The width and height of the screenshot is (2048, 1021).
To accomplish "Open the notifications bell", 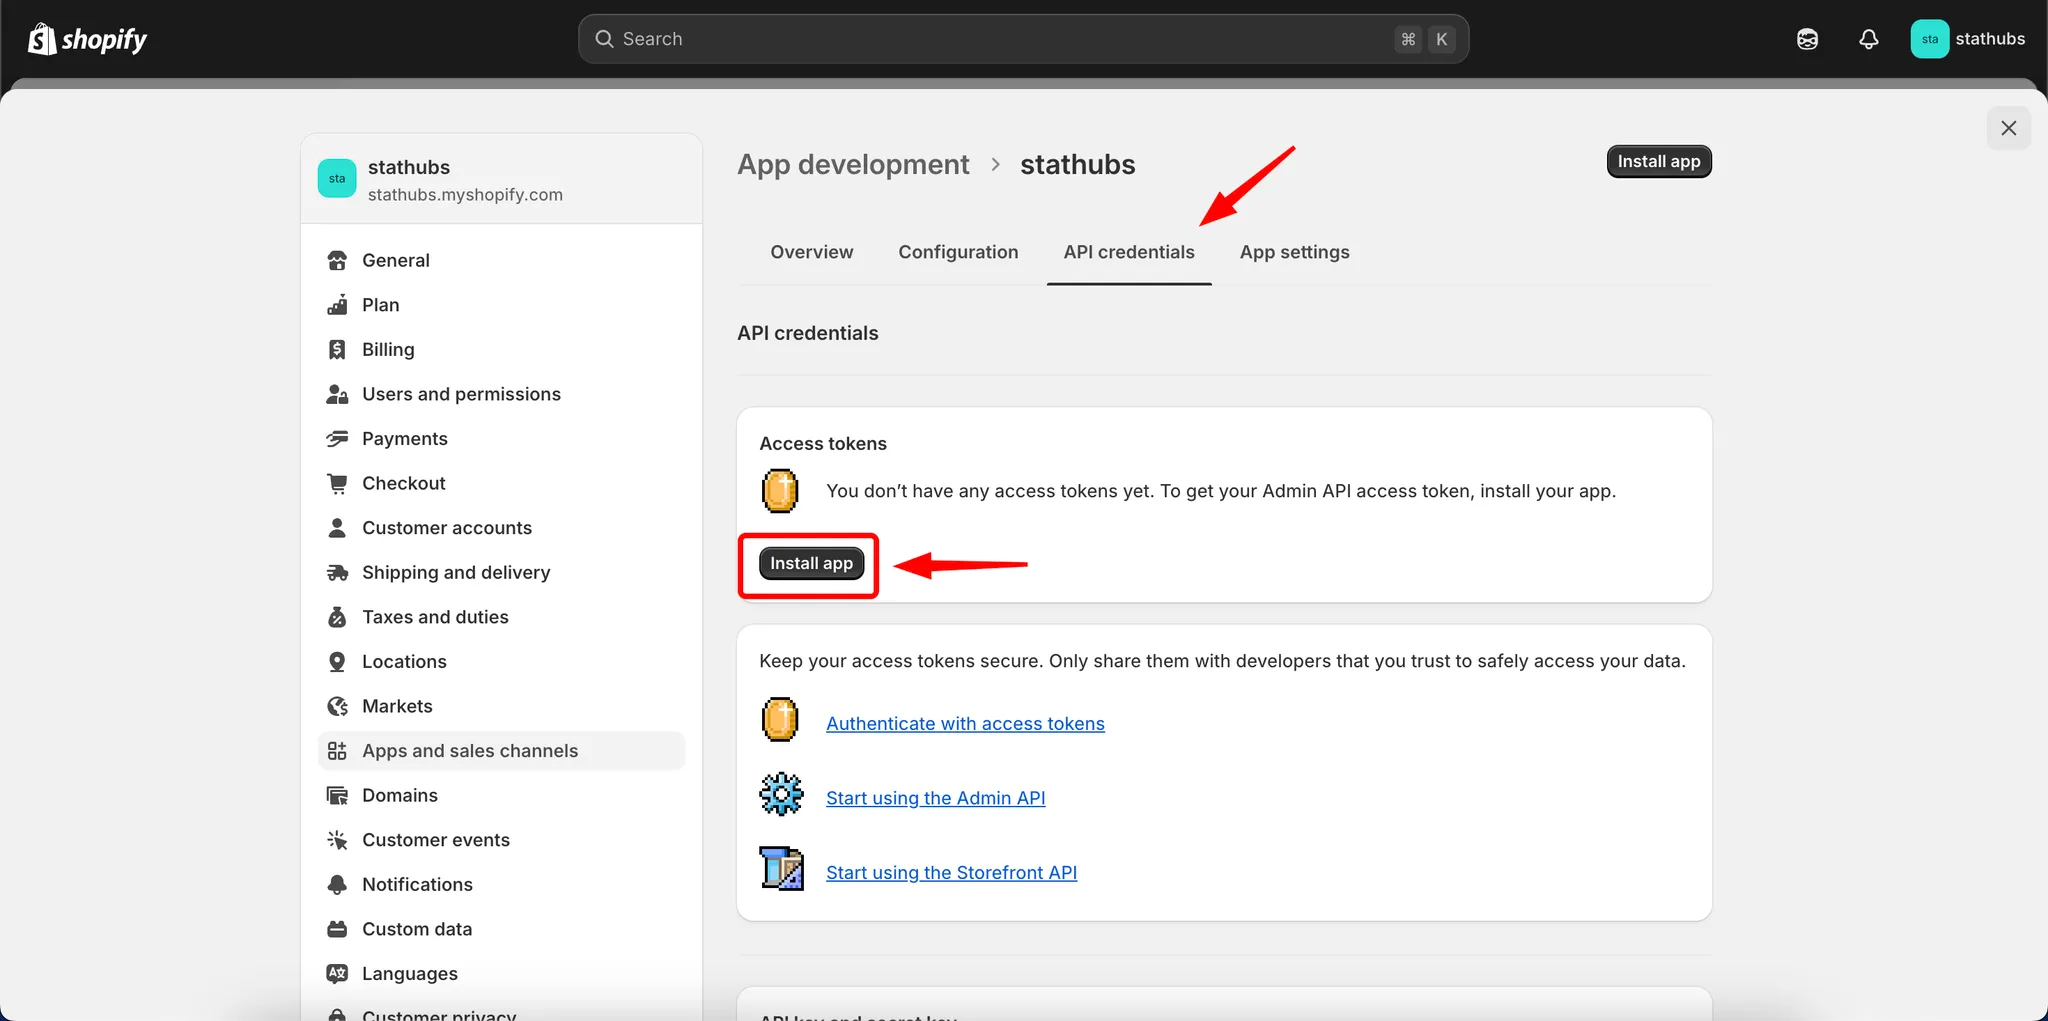I will click(1868, 39).
